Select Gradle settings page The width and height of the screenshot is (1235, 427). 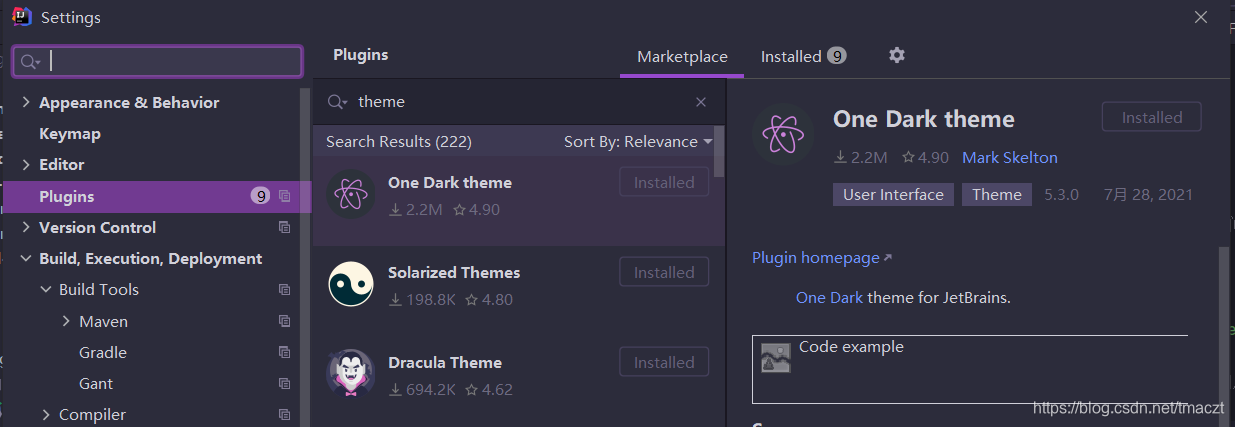103,352
